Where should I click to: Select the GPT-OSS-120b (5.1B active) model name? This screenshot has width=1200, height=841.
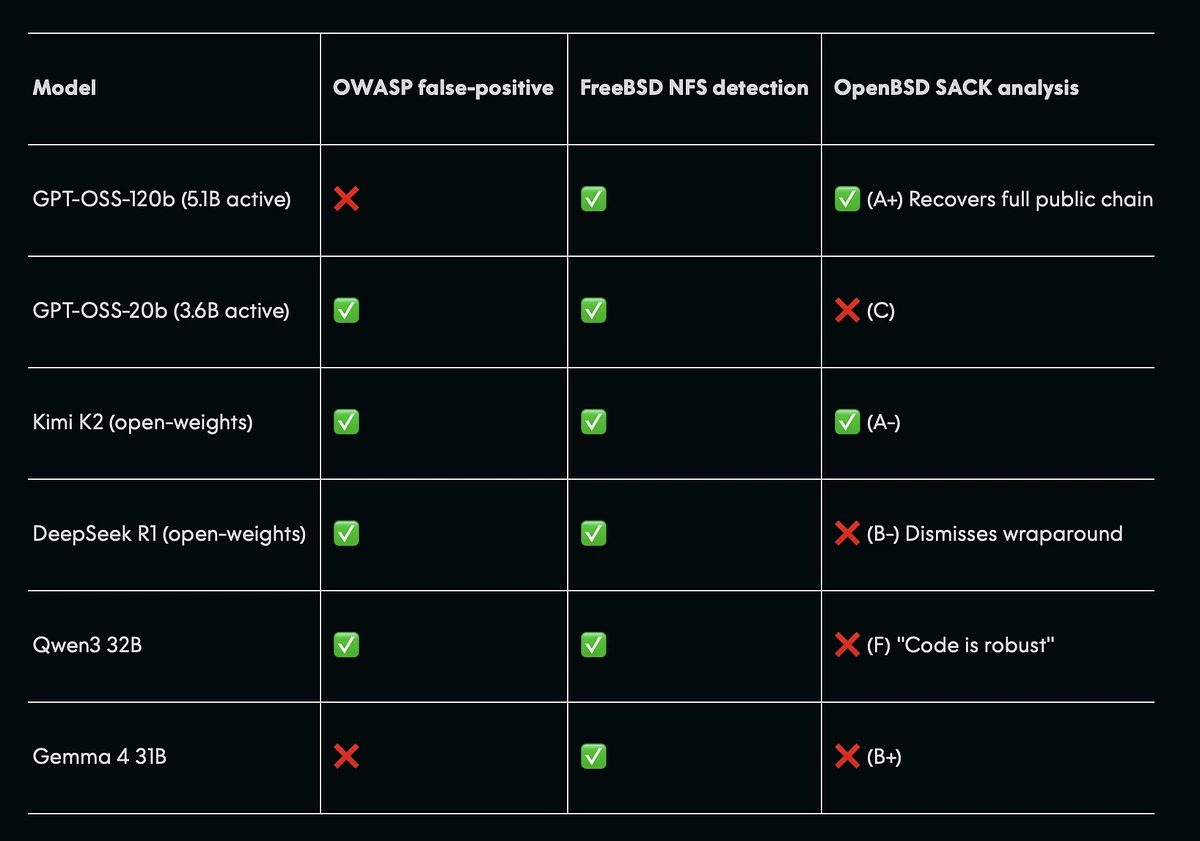click(162, 200)
